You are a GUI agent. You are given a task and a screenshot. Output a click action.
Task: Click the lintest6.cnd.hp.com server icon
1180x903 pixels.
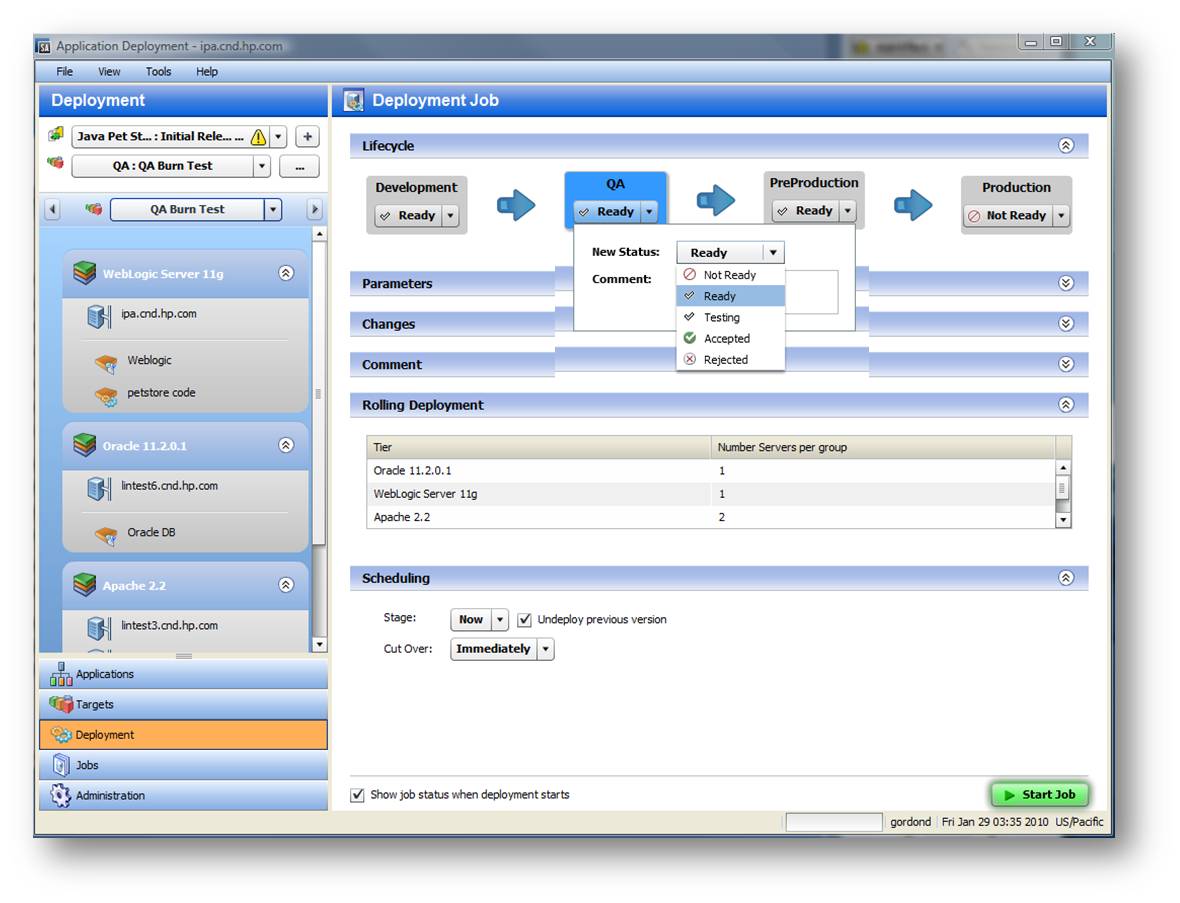[99, 488]
